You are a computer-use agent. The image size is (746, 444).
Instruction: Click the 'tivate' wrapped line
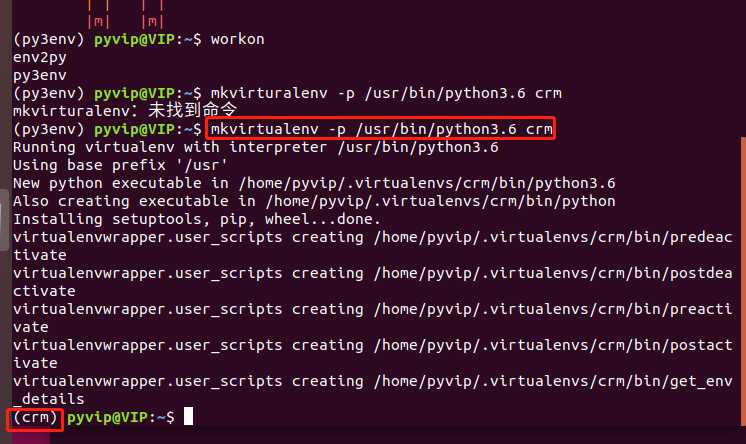point(39,255)
